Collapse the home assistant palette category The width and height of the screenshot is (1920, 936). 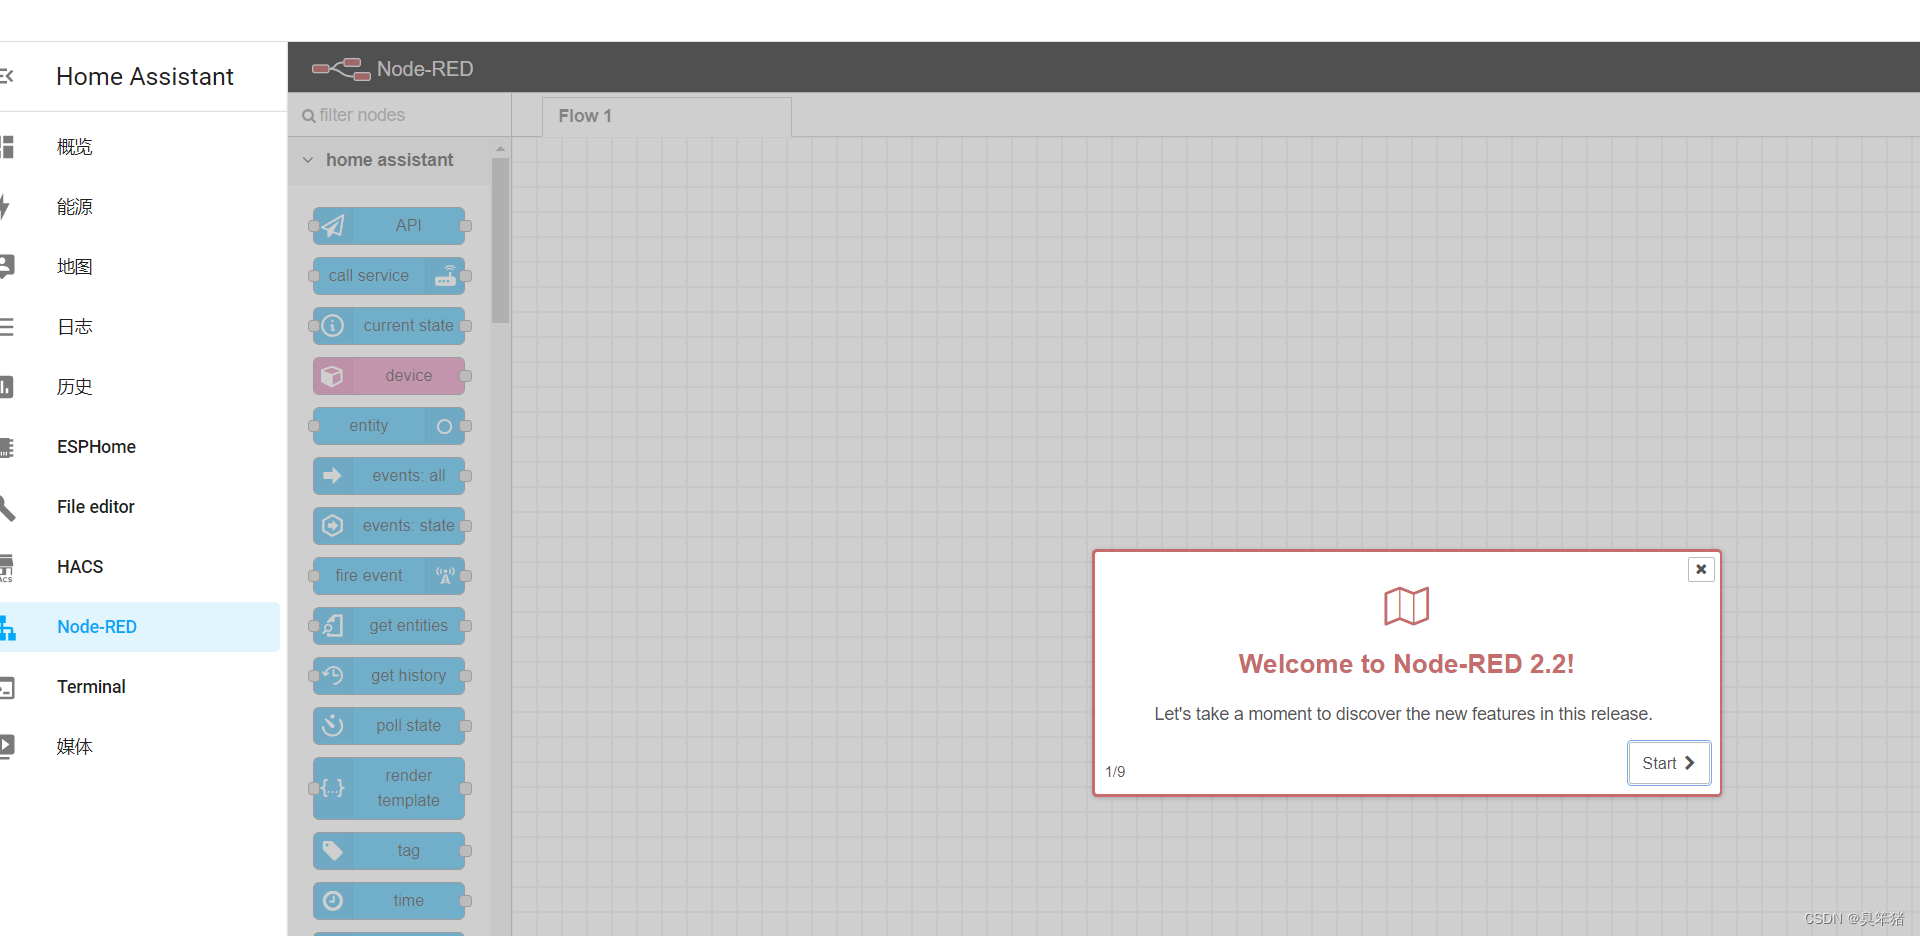(308, 160)
